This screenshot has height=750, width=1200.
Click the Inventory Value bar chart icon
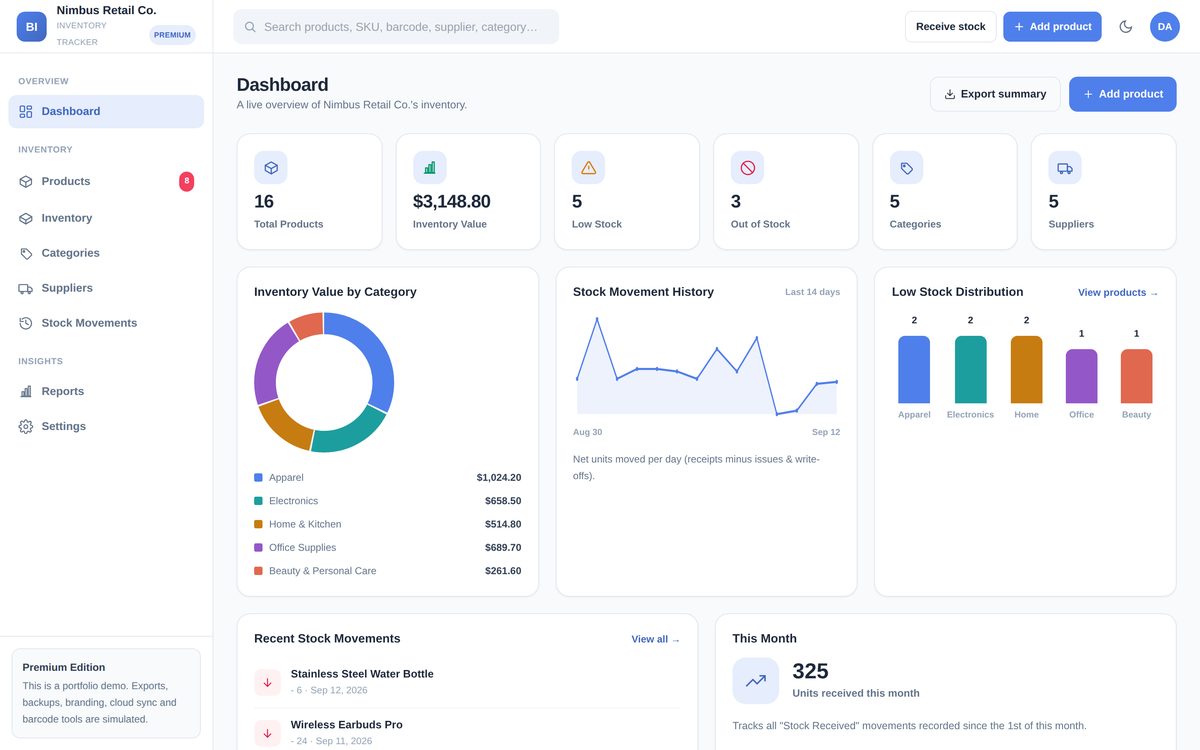[x=430, y=168]
